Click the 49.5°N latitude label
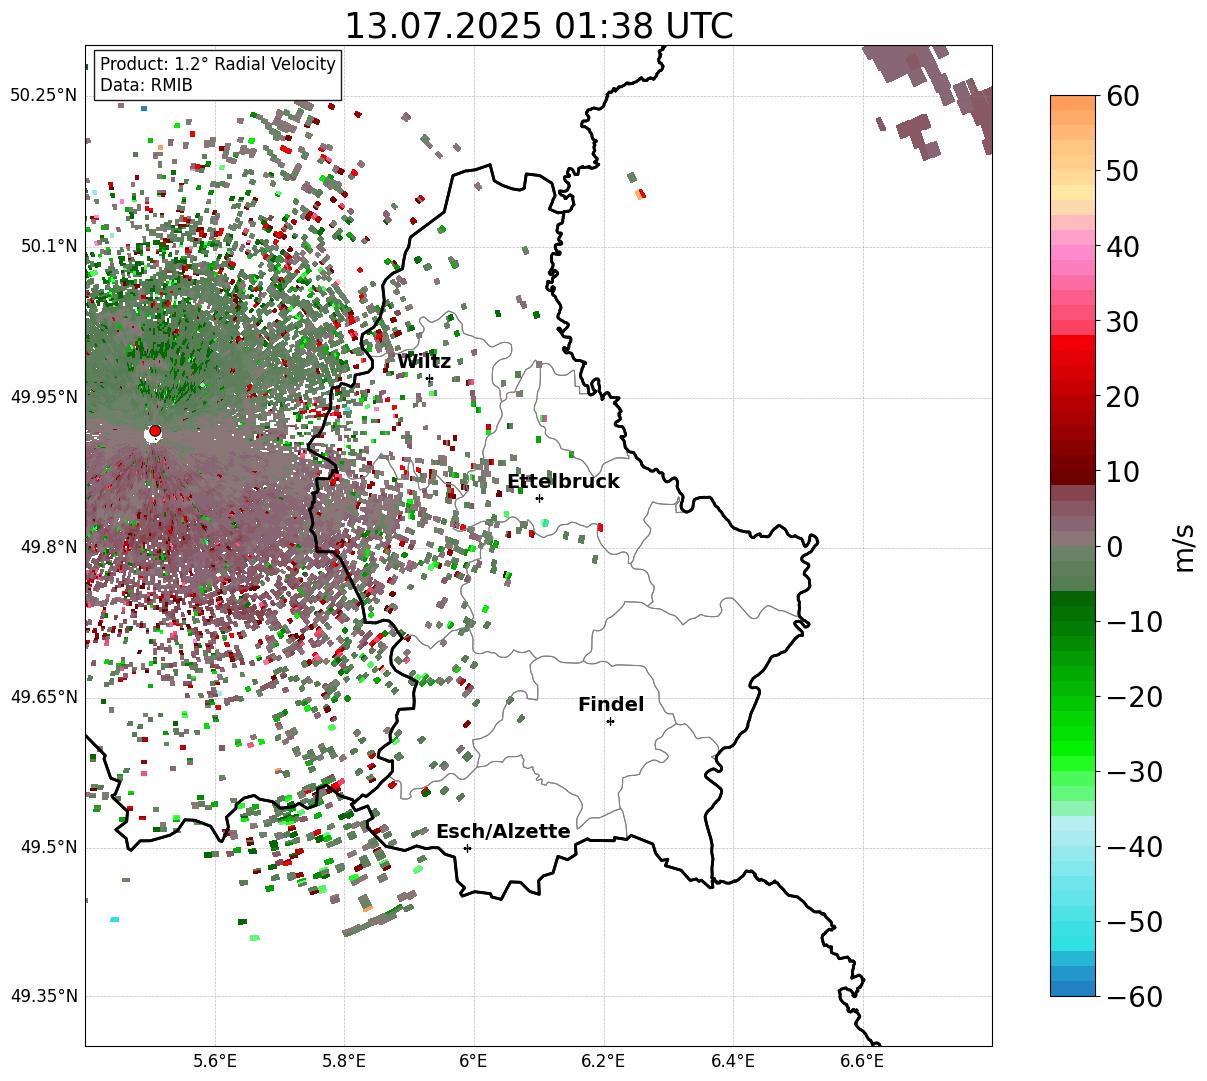 (x=49, y=847)
